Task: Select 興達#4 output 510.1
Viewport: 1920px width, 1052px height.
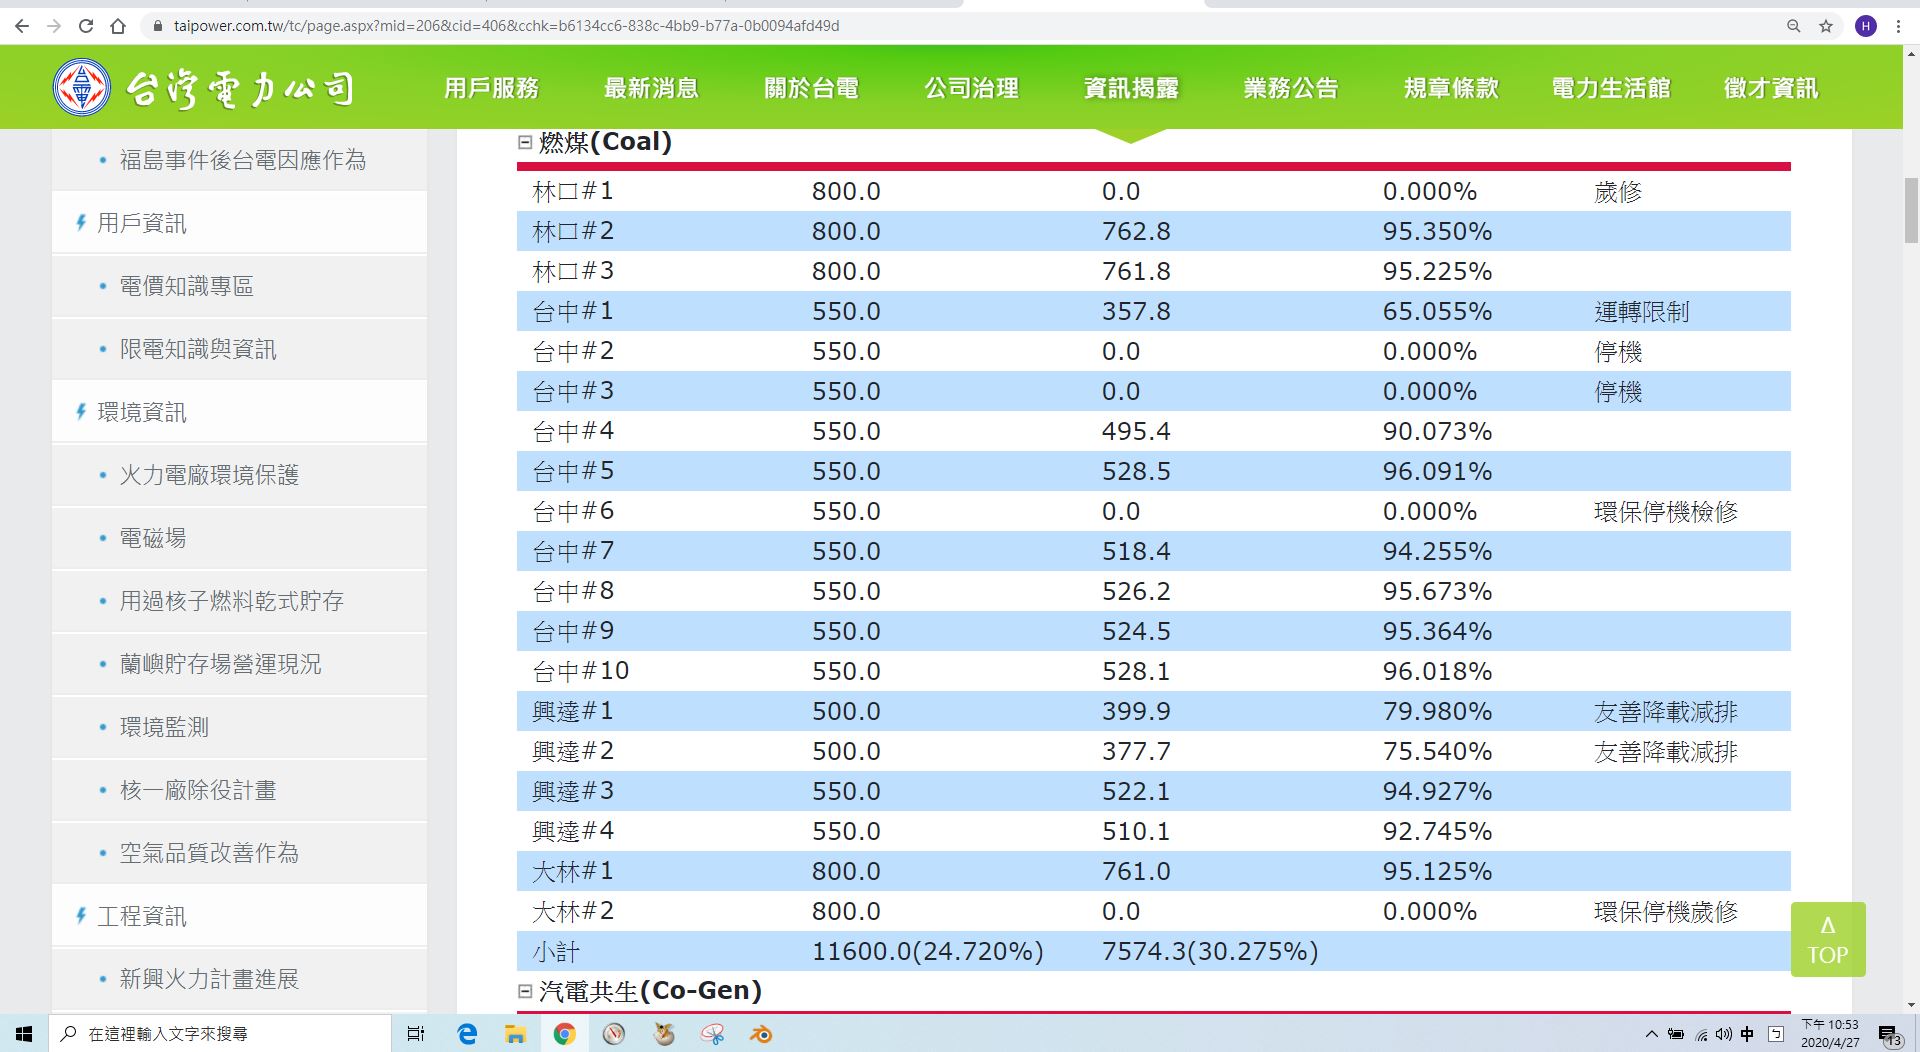Action: point(1136,831)
